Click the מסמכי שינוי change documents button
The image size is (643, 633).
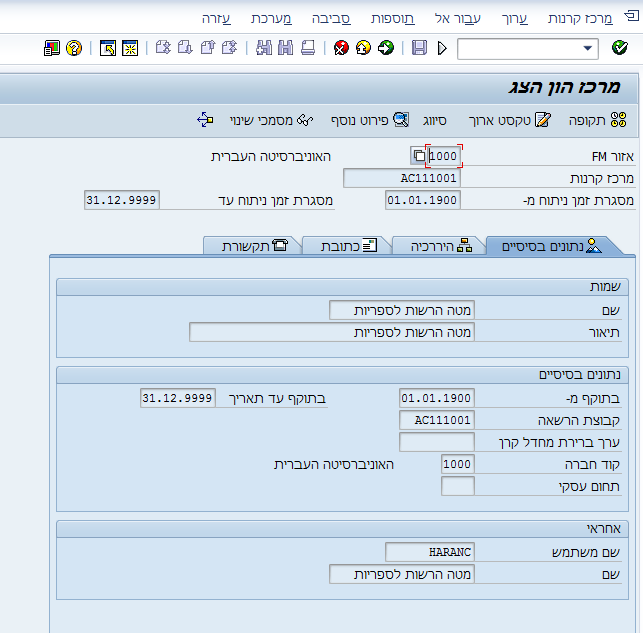pos(271,120)
